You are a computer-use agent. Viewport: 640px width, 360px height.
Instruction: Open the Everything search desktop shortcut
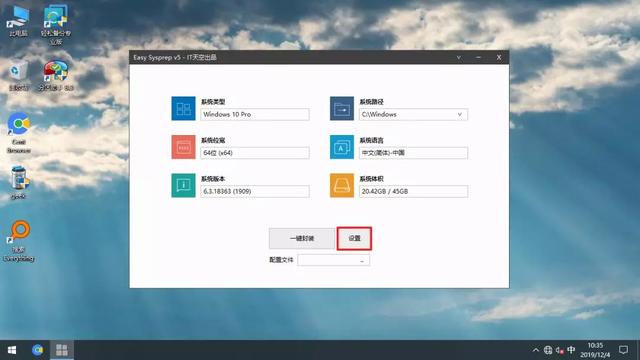[19, 241]
